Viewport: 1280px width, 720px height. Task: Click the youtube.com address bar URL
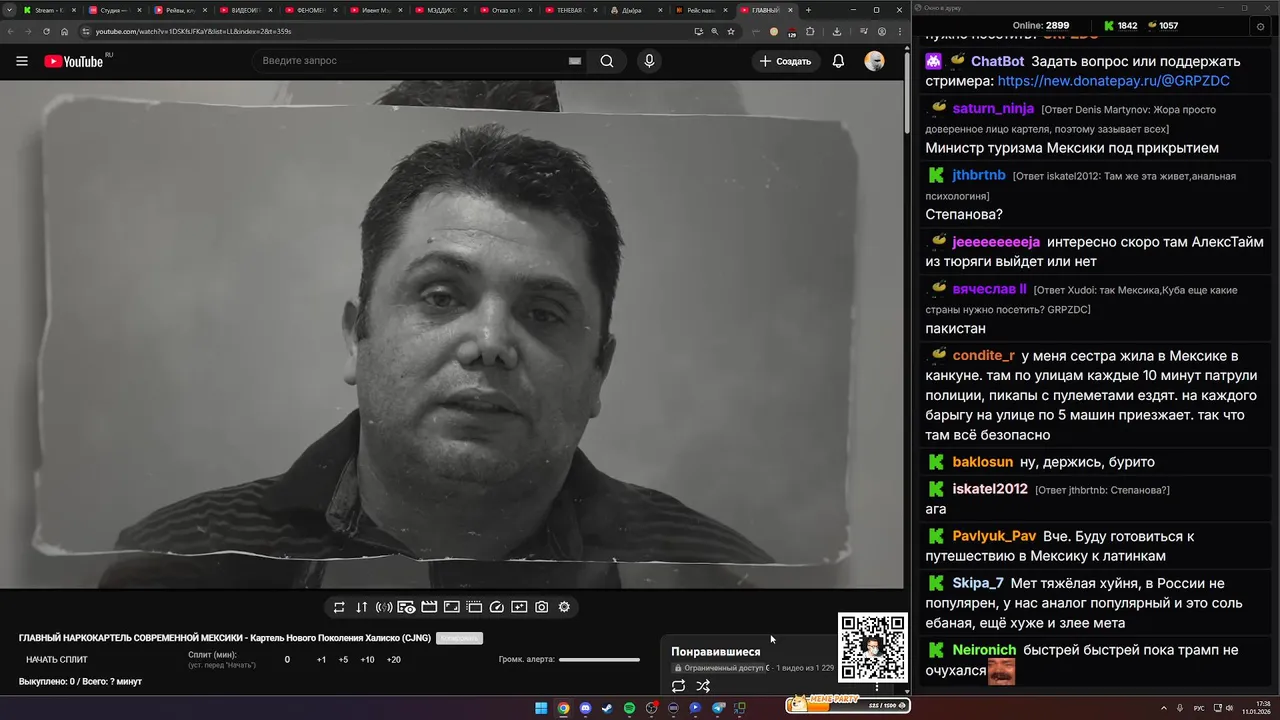(x=193, y=31)
